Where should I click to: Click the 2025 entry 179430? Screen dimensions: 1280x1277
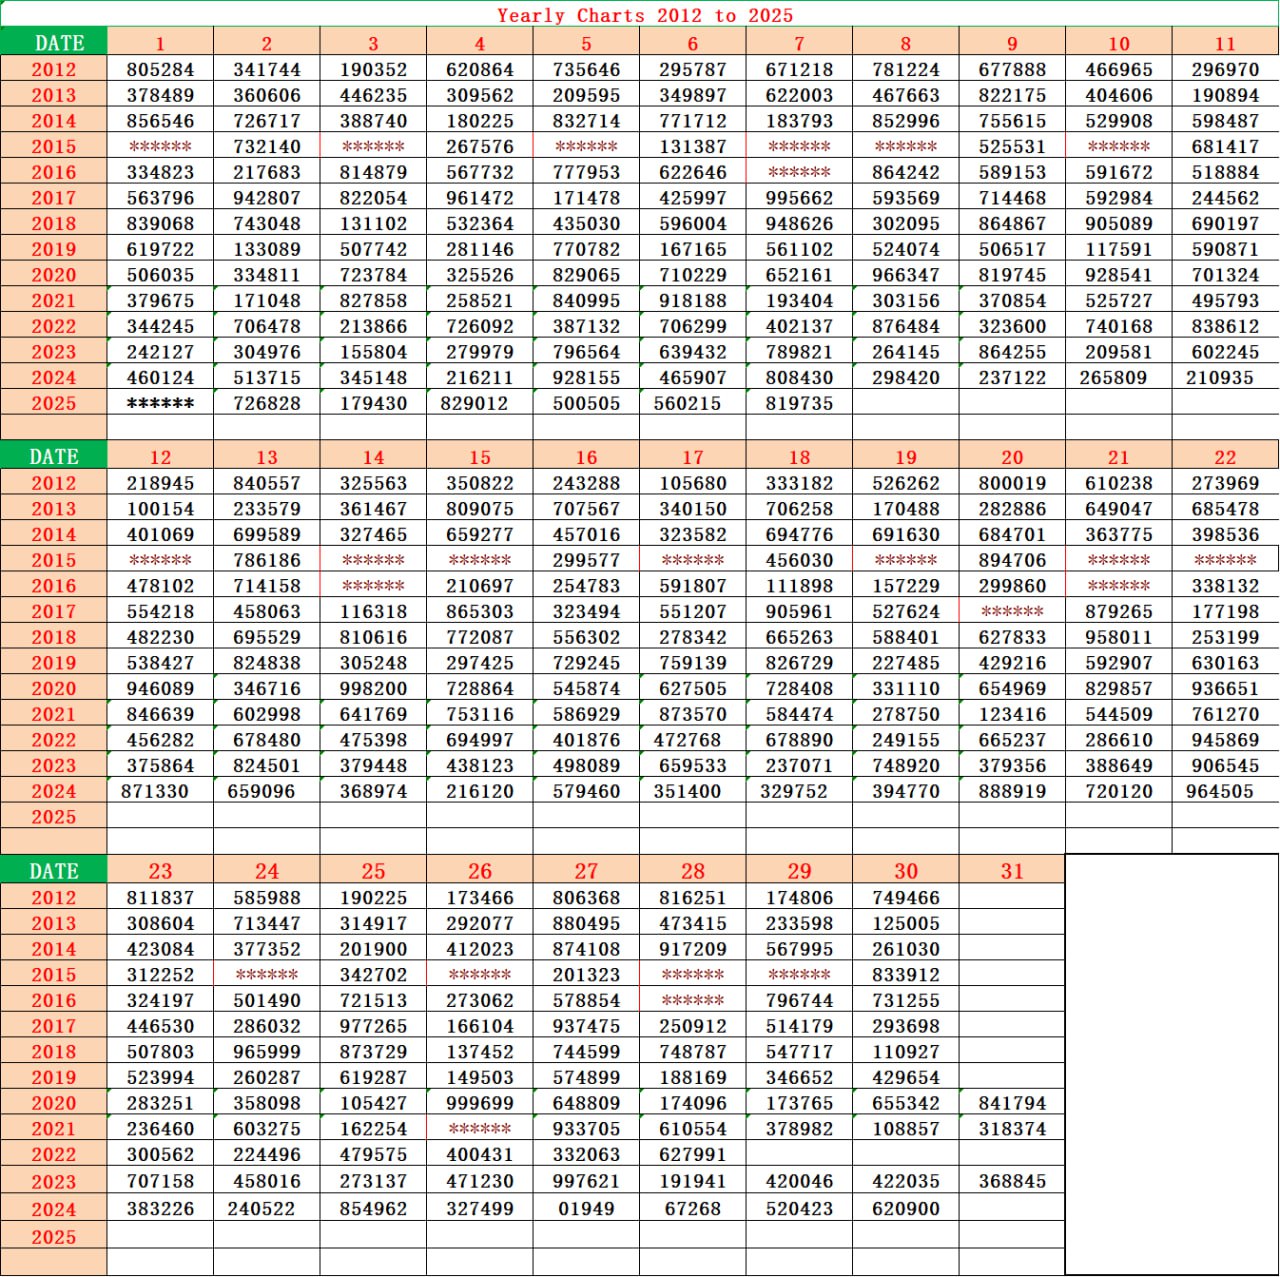coord(373,403)
